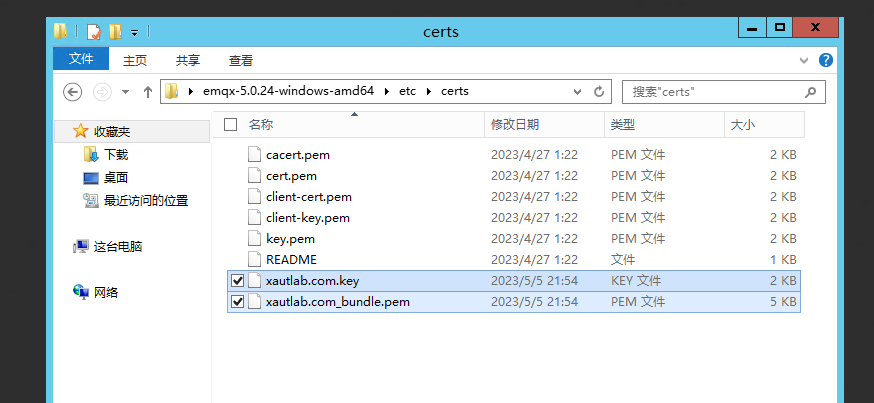Click the Downloads folder icon in sidebar

click(91, 155)
